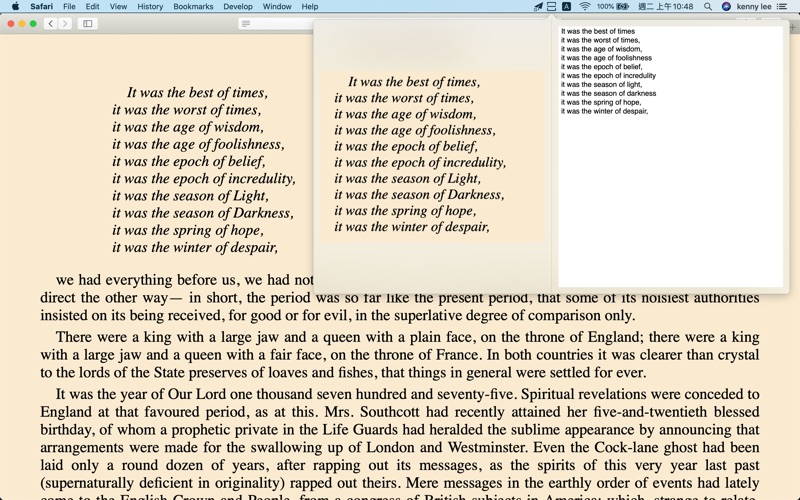
Task: Open the input source 'A' menu
Action: click(x=566, y=7)
